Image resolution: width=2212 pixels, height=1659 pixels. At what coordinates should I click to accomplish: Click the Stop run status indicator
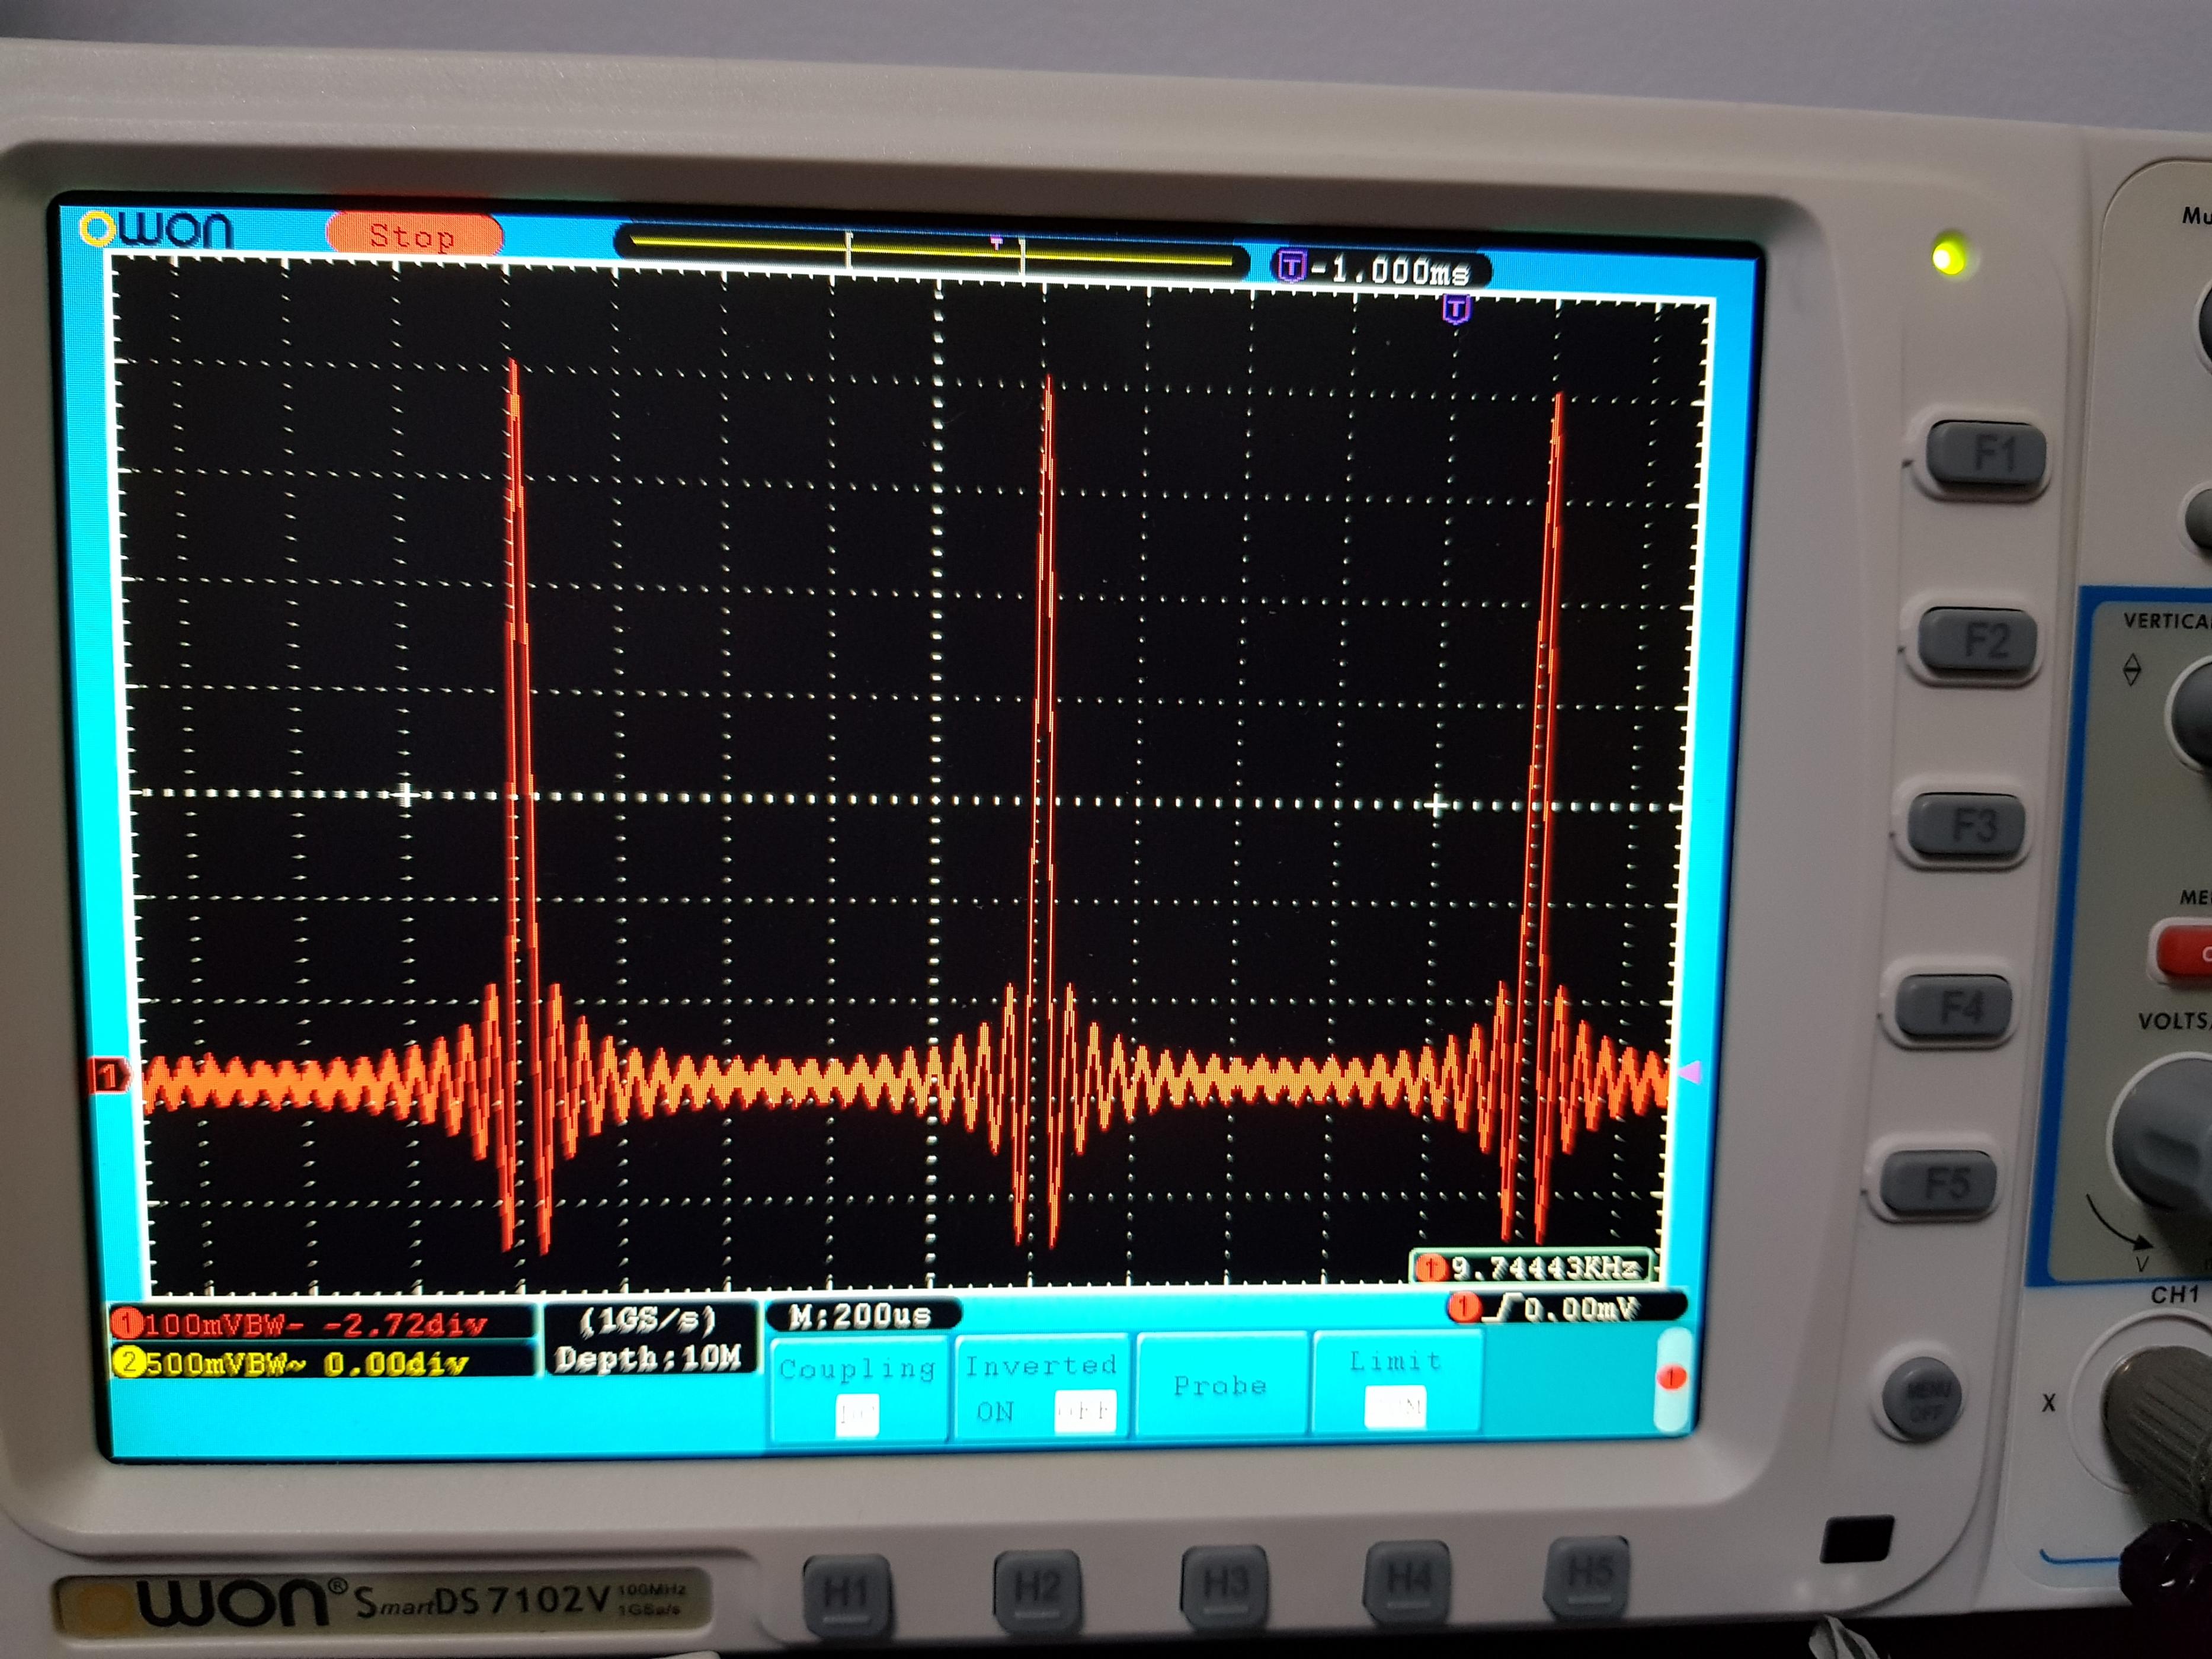coord(413,236)
